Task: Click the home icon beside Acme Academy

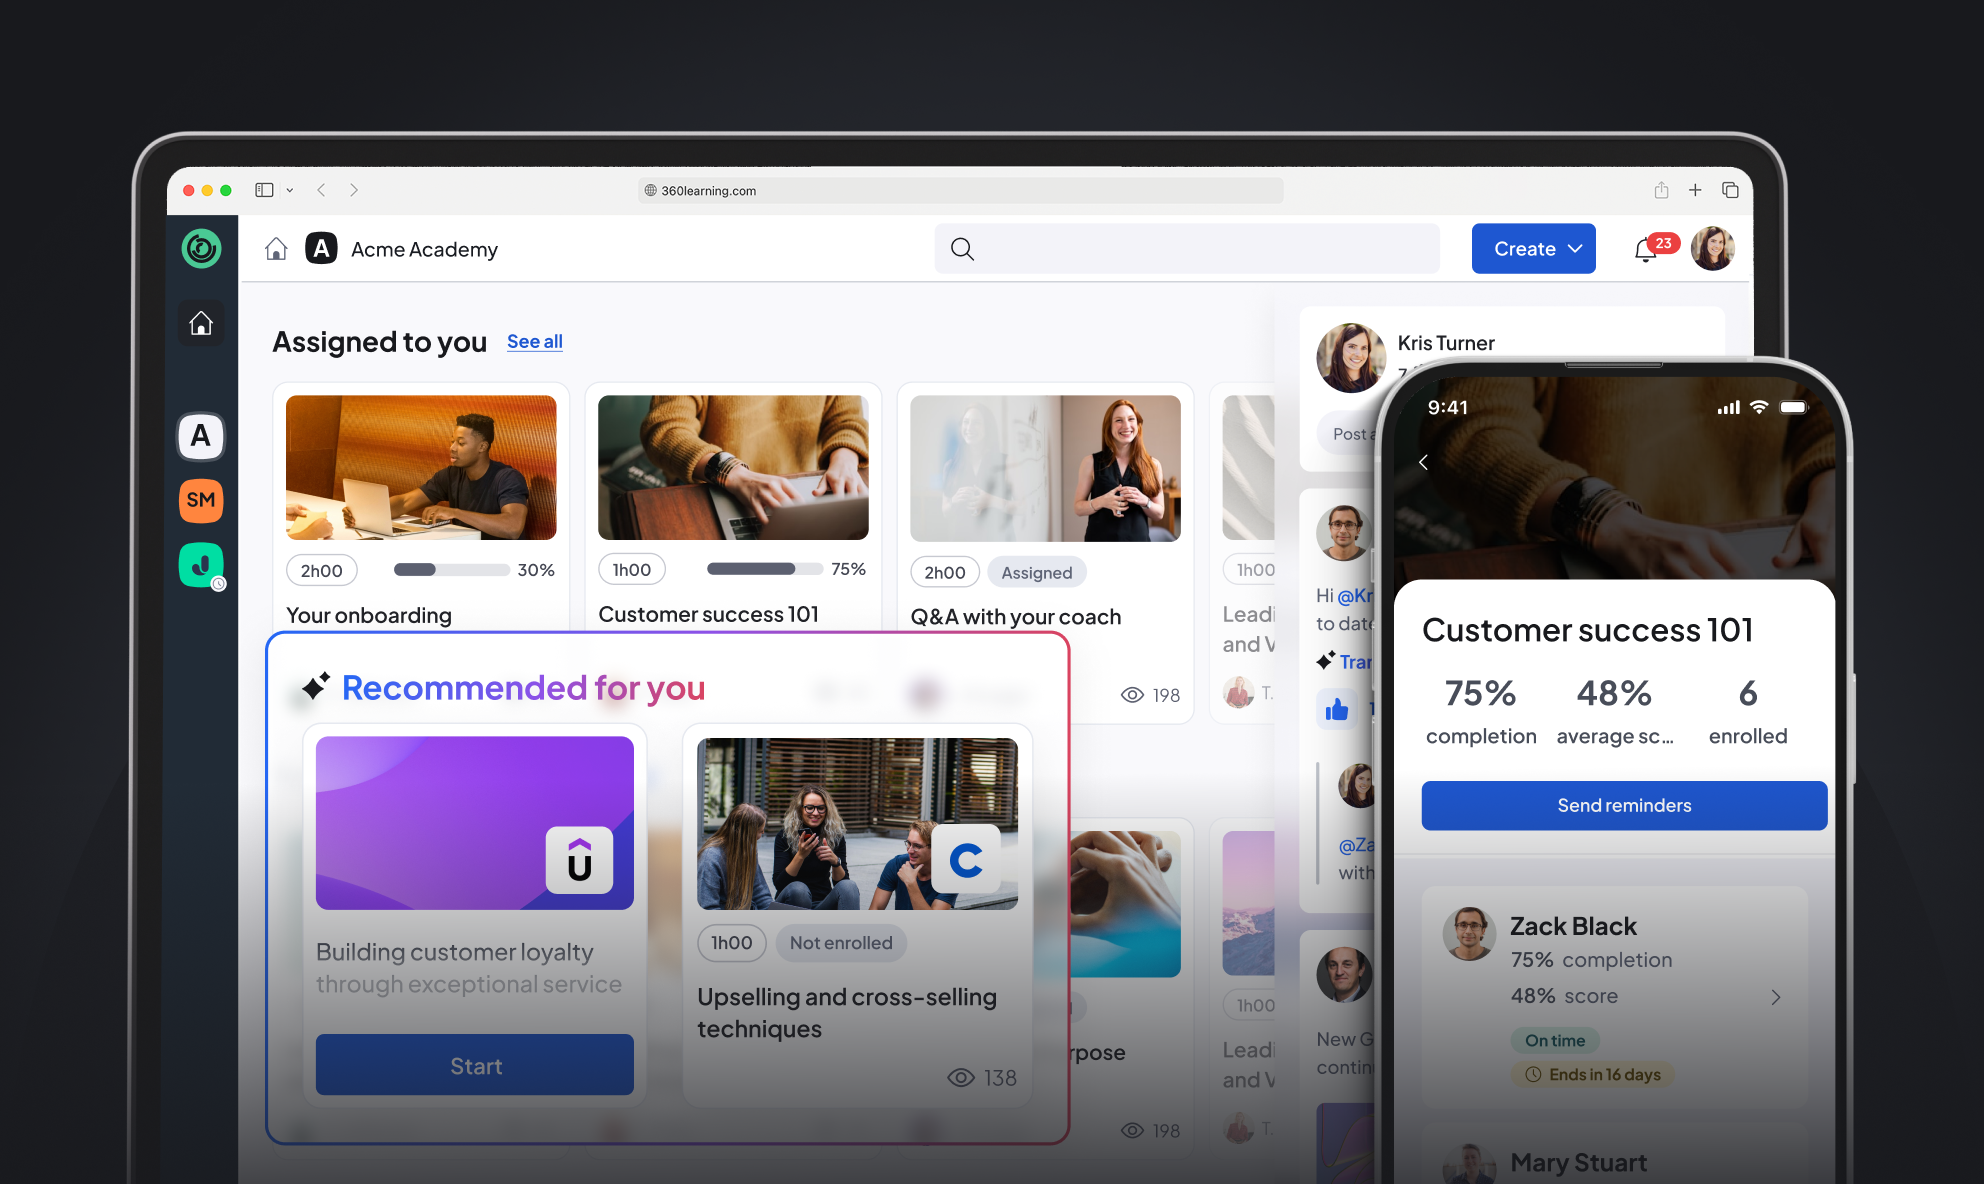Action: (x=276, y=249)
